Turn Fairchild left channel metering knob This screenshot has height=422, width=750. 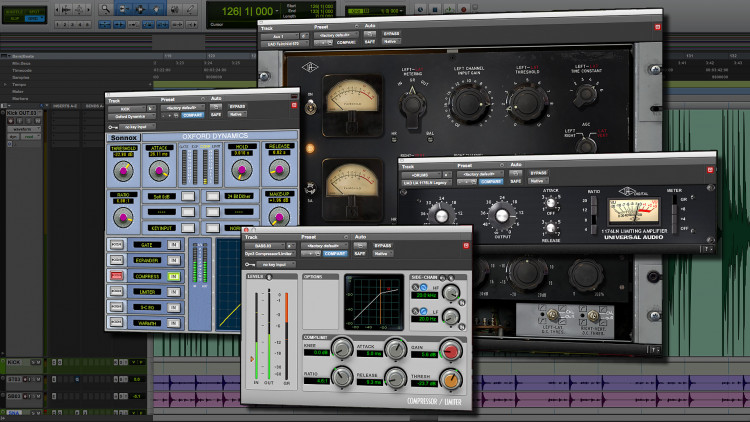click(x=413, y=106)
